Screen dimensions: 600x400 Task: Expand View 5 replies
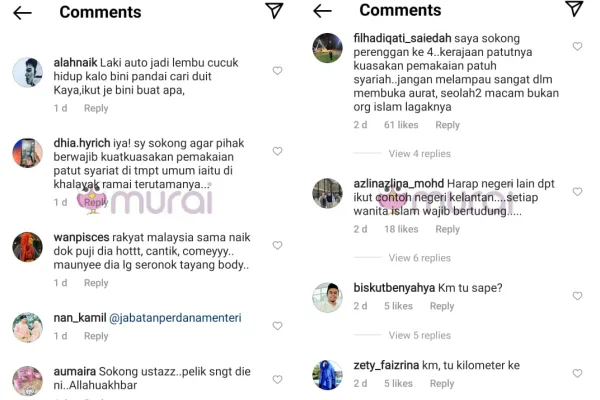[x=420, y=335]
